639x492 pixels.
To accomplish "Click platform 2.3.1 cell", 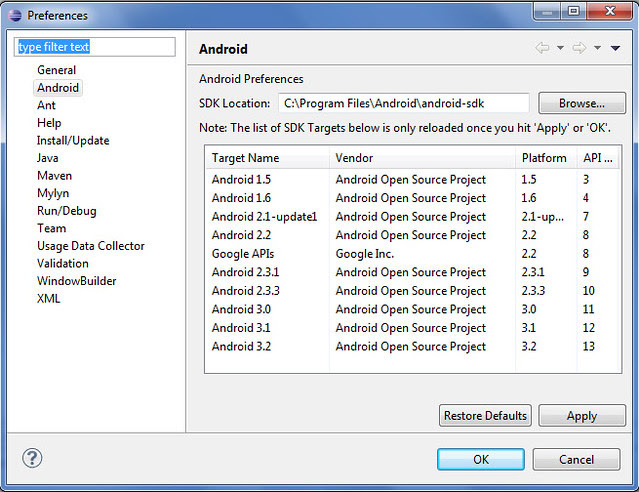I will 533,272.
